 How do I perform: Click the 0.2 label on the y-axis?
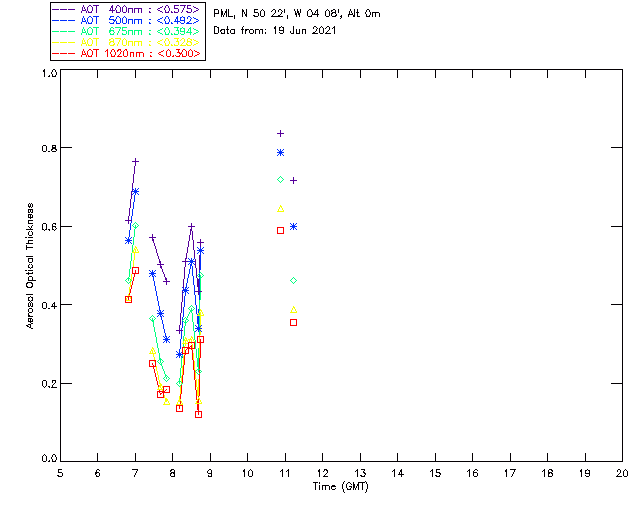click(49, 384)
